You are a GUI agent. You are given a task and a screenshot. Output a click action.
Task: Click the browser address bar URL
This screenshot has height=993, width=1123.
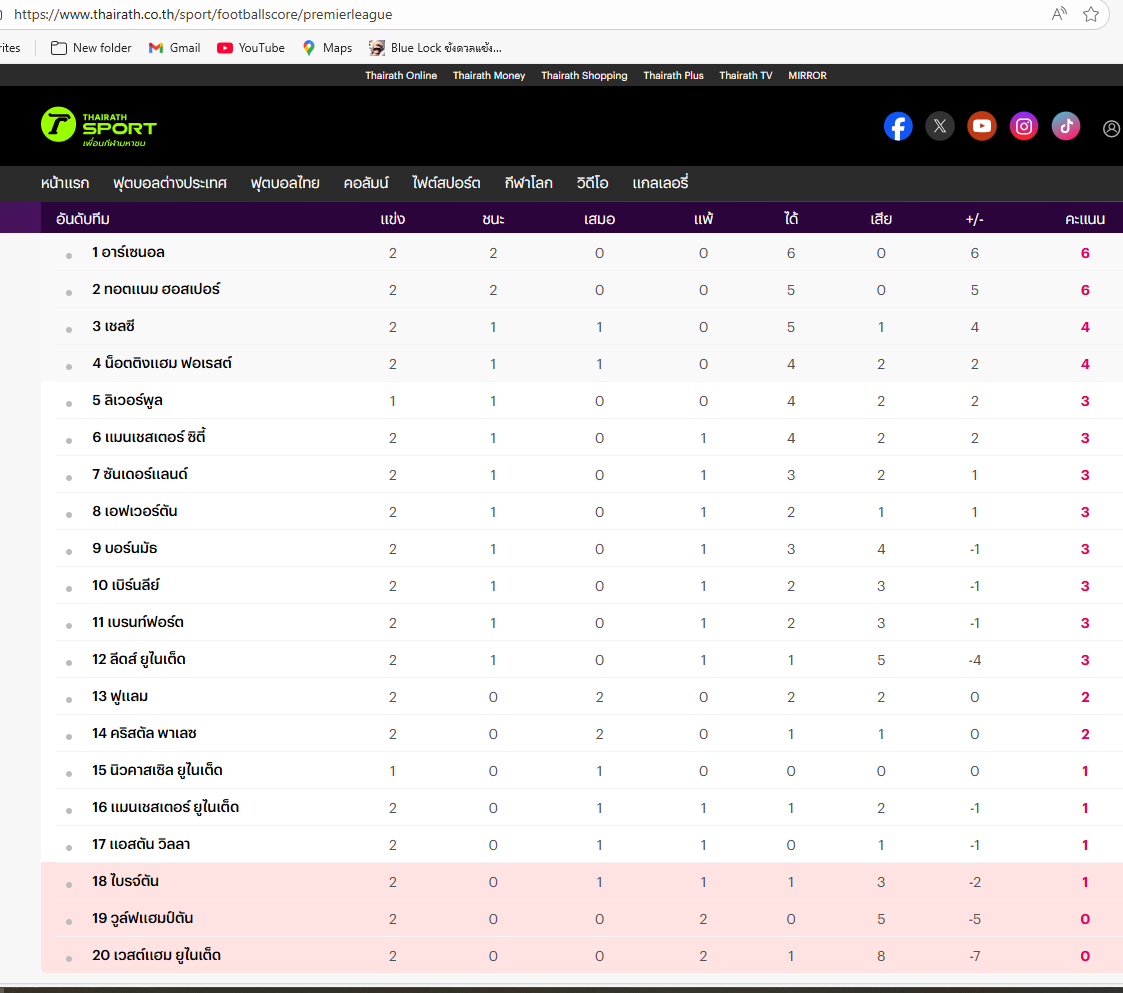click(203, 14)
